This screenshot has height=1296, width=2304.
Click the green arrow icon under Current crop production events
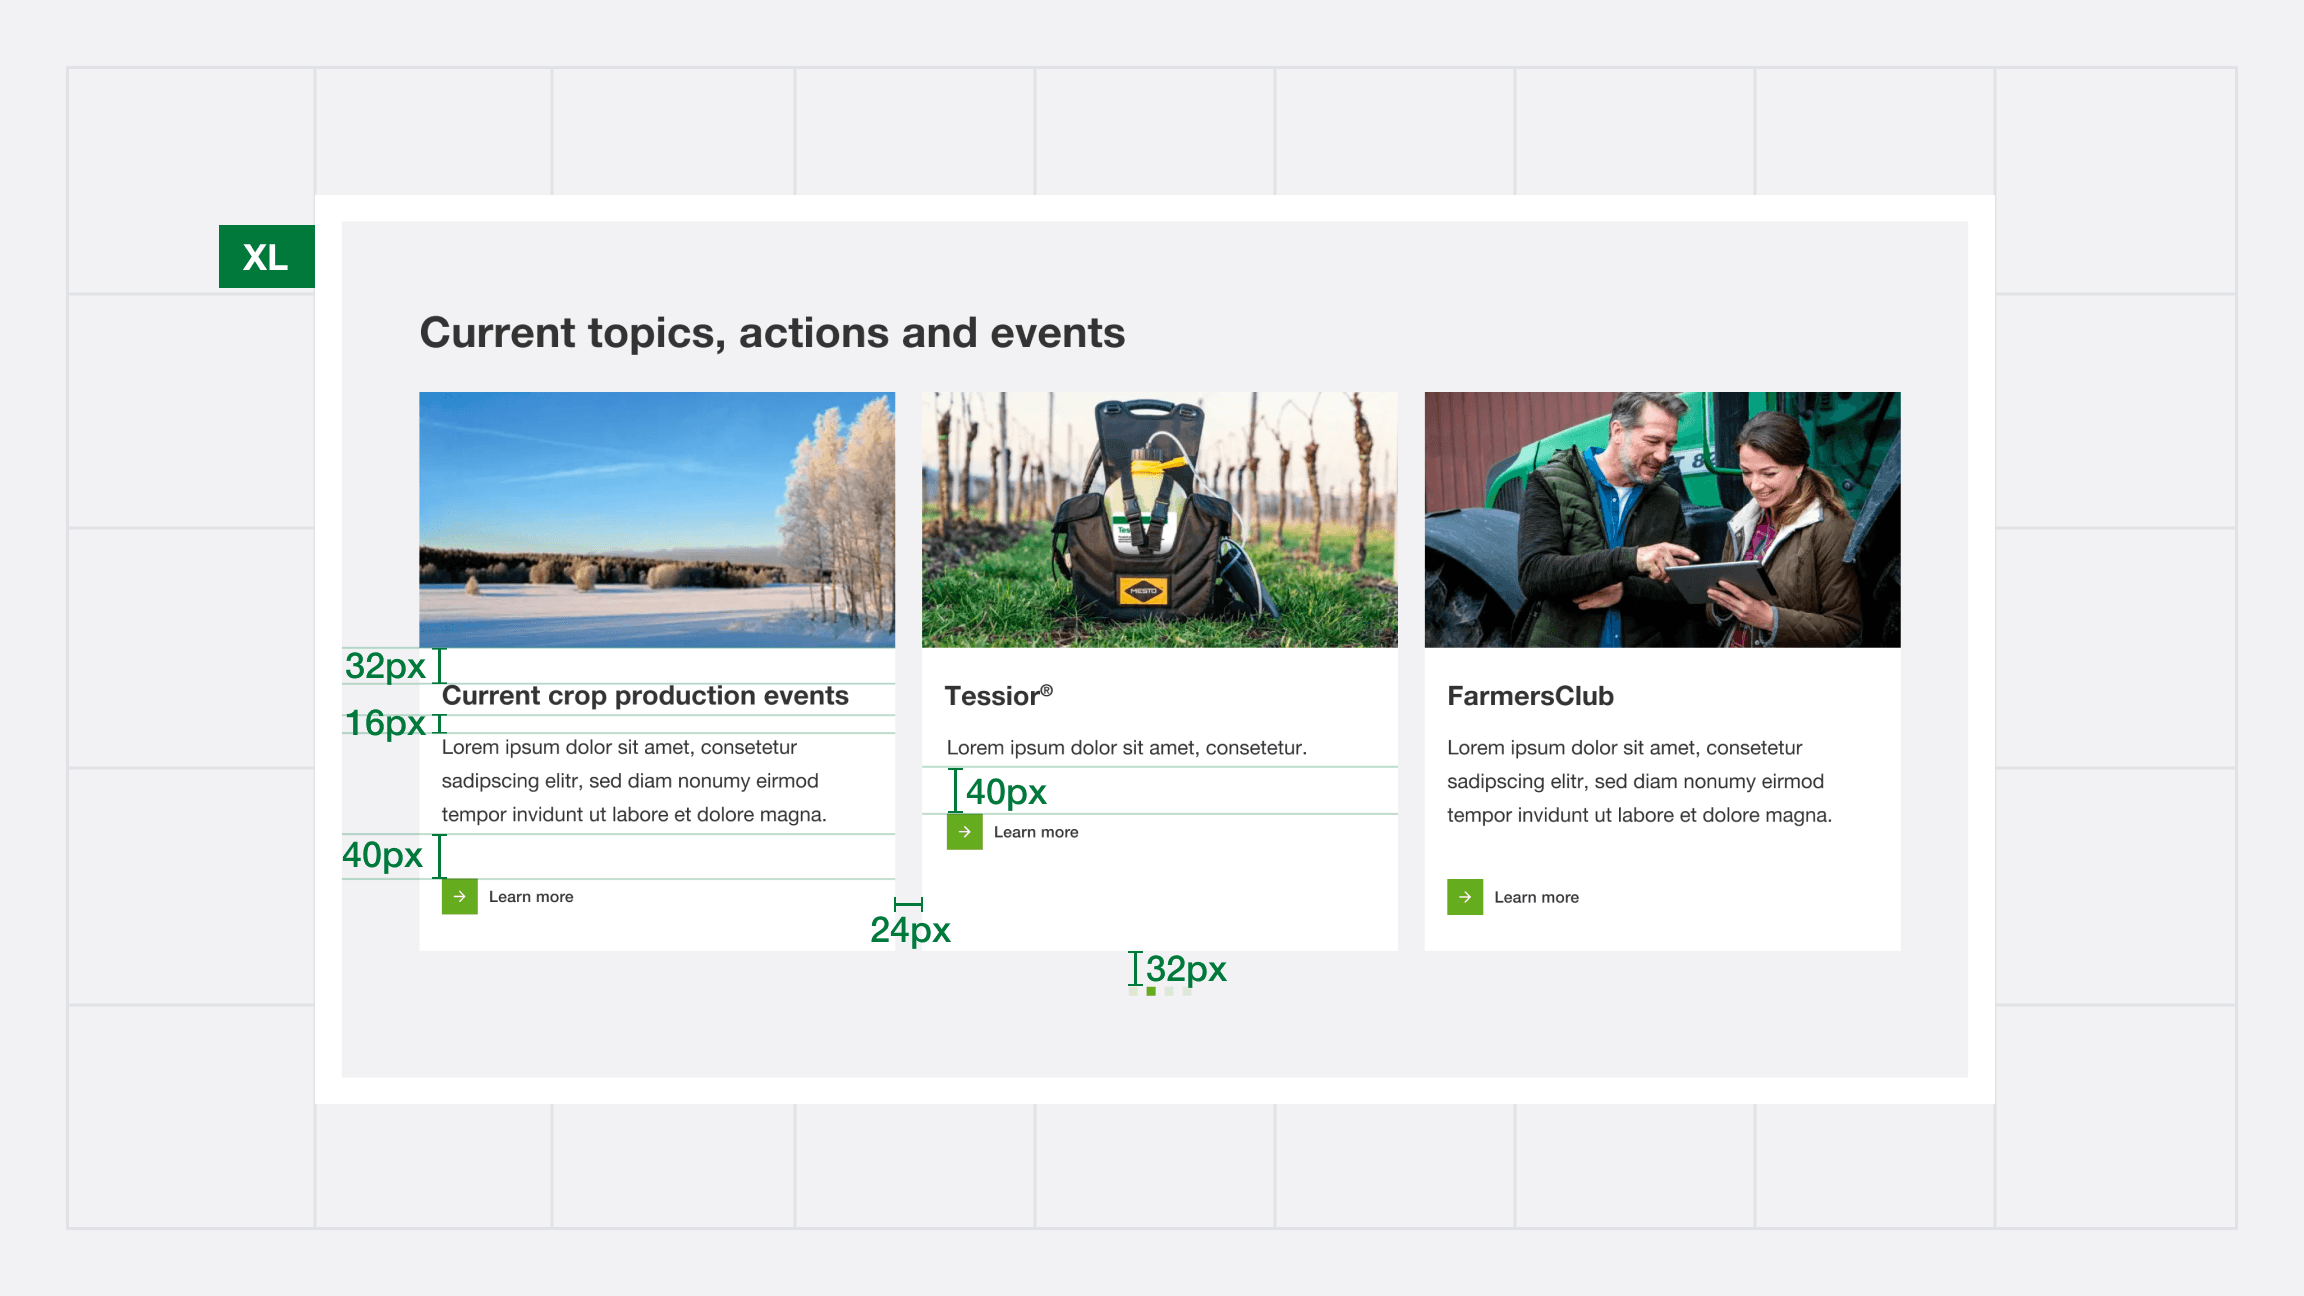click(x=460, y=896)
